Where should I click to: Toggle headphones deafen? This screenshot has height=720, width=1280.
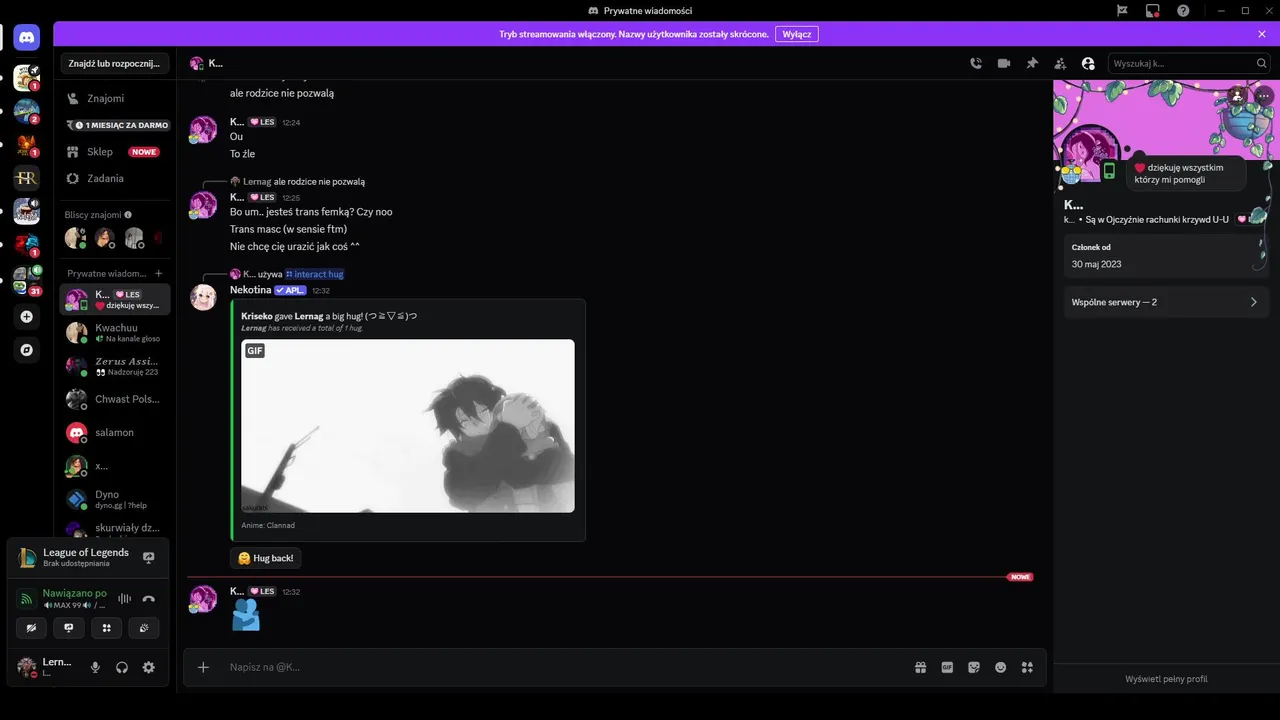[x=122, y=667]
